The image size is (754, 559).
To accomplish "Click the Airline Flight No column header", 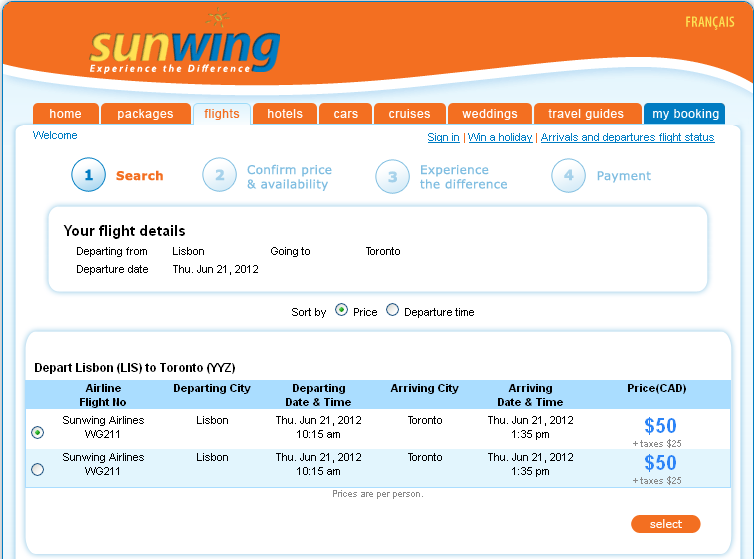I will [x=103, y=395].
